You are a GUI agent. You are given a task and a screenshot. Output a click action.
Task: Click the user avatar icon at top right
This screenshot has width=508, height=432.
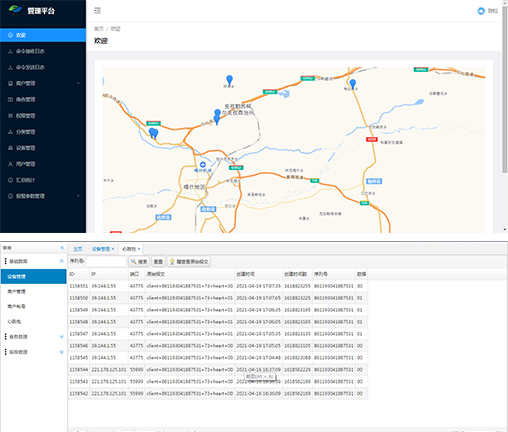click(481, 11)
